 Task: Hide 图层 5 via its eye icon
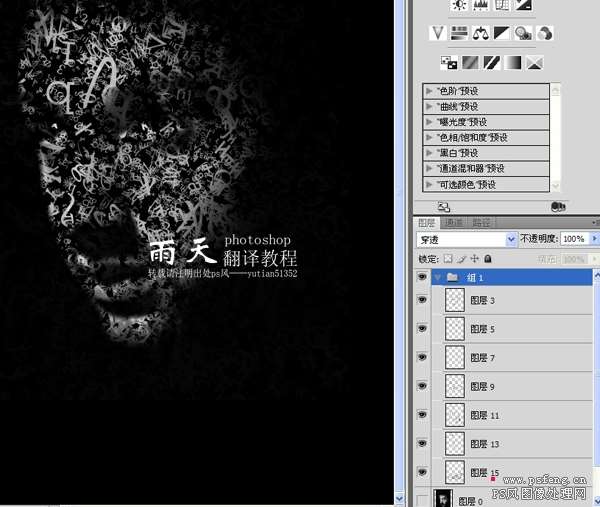(x=422, y=328)
